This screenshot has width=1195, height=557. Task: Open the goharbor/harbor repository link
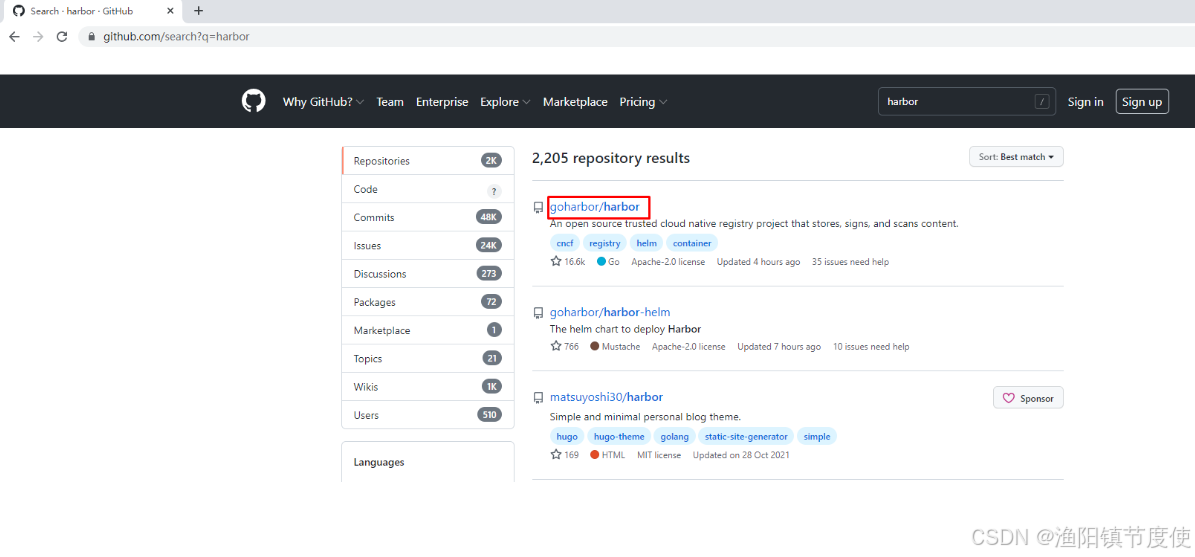594,206
